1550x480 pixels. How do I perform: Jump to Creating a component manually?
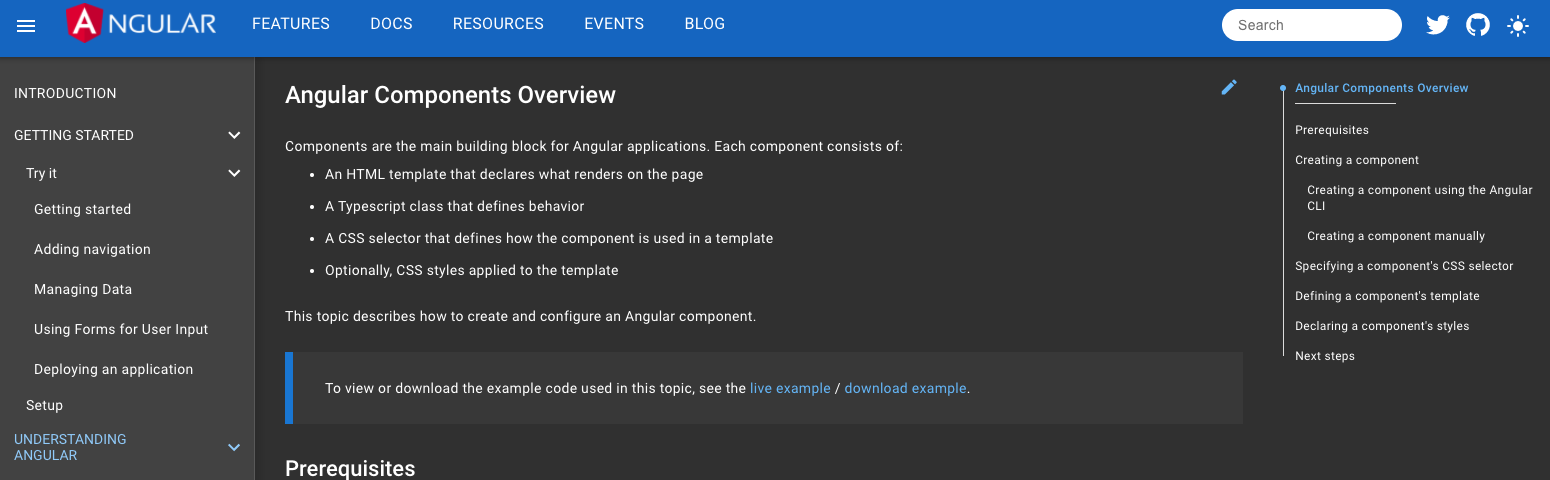click(x=1396, y=236)
